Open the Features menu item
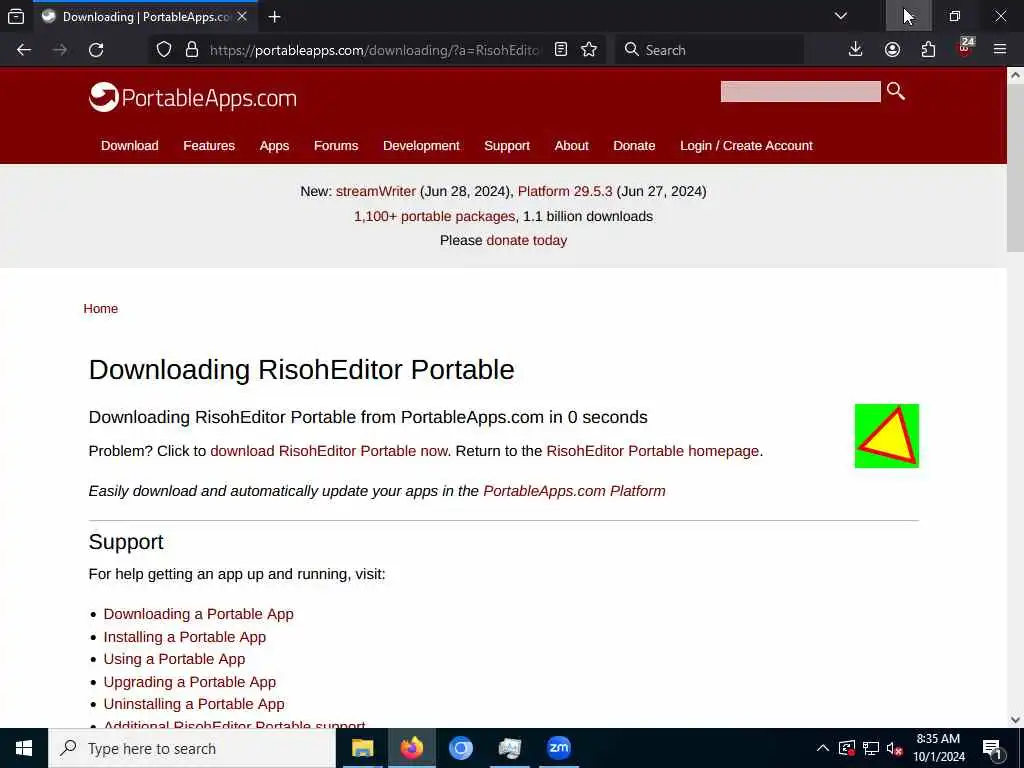The height and width of the screenshot is (768, 1024). (209, 146)
